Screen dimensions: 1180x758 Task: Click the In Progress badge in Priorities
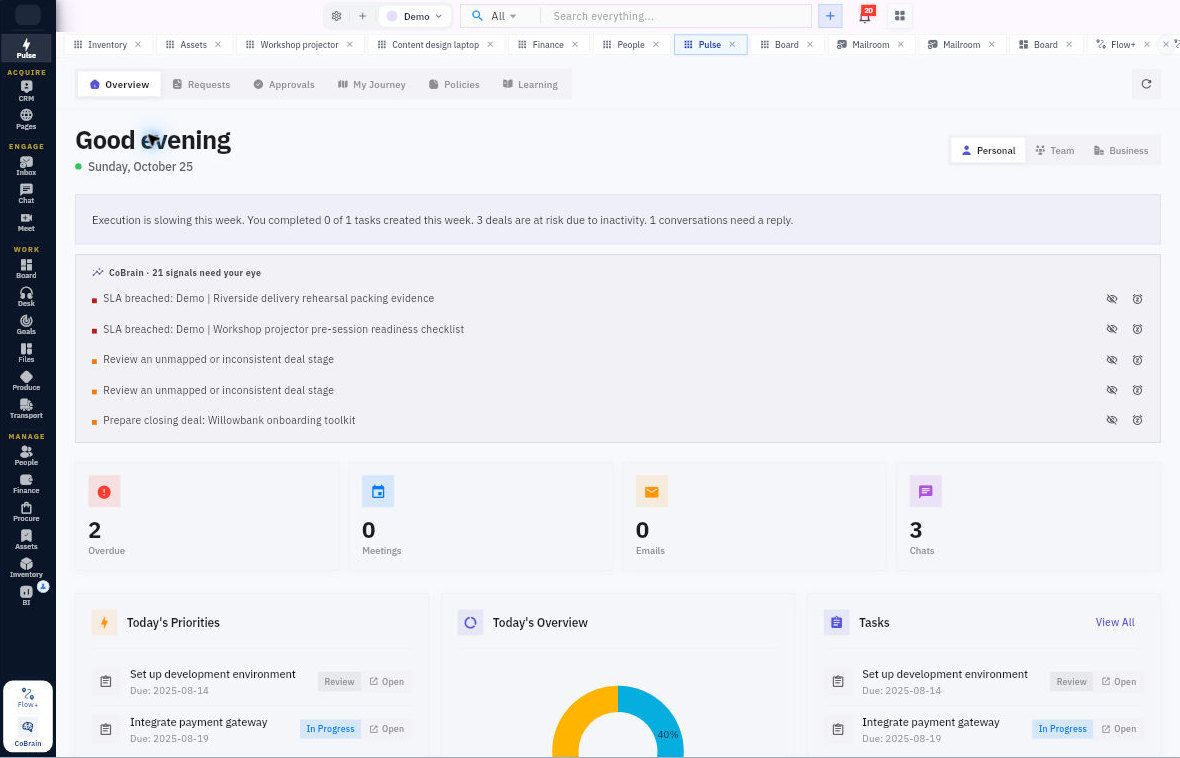pos(330,729)
